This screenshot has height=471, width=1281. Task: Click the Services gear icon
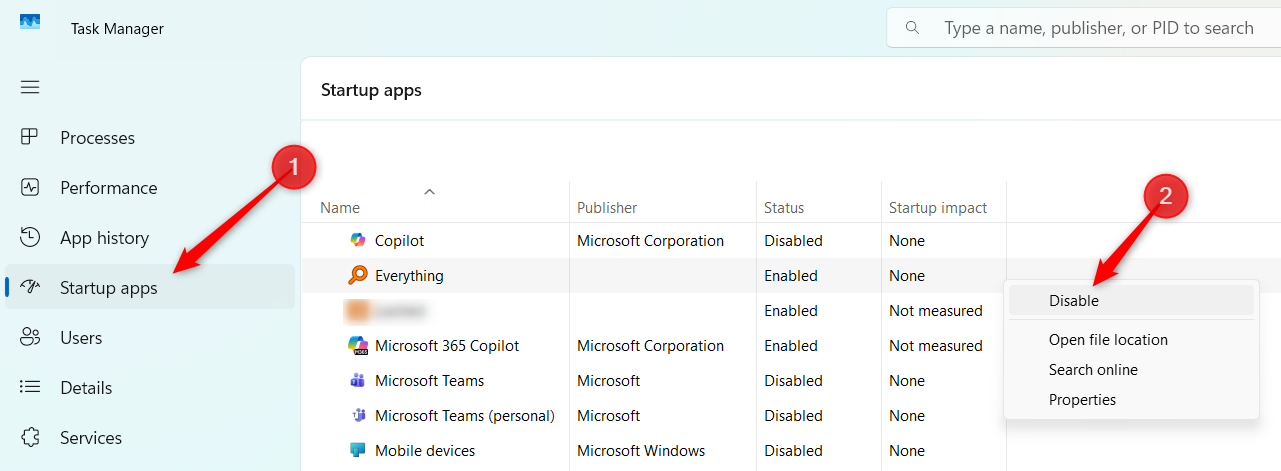(30, 438)
